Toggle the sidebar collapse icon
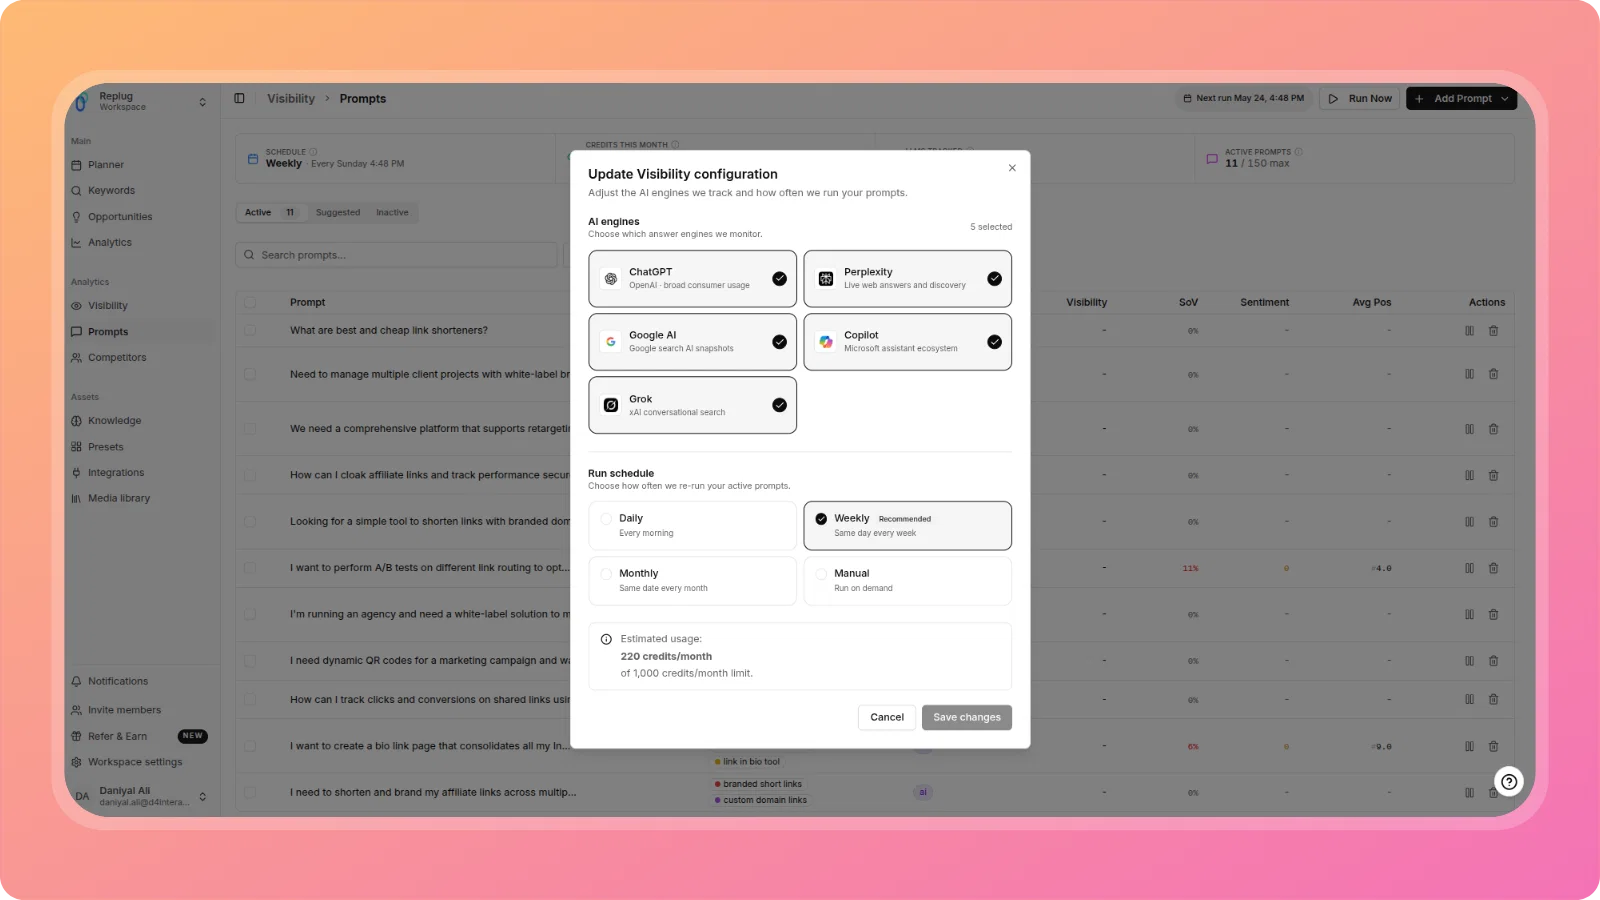This screenshot has height=900, width=1600. point(239,98)
